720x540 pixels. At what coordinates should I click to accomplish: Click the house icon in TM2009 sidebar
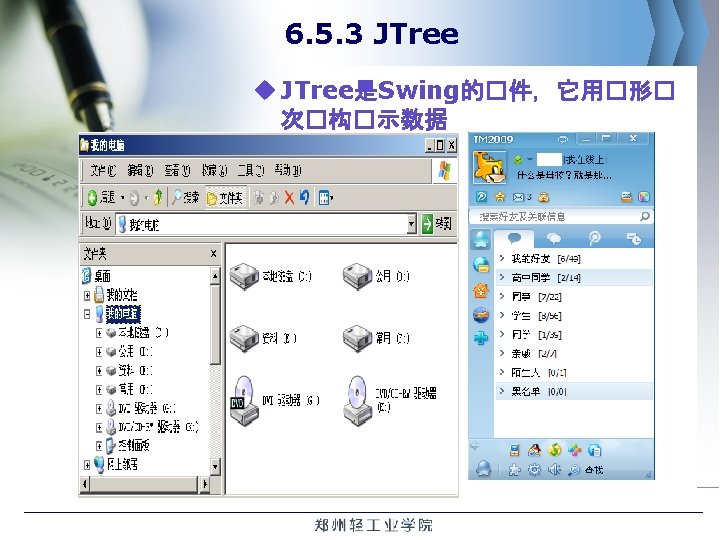click(481, 291)
